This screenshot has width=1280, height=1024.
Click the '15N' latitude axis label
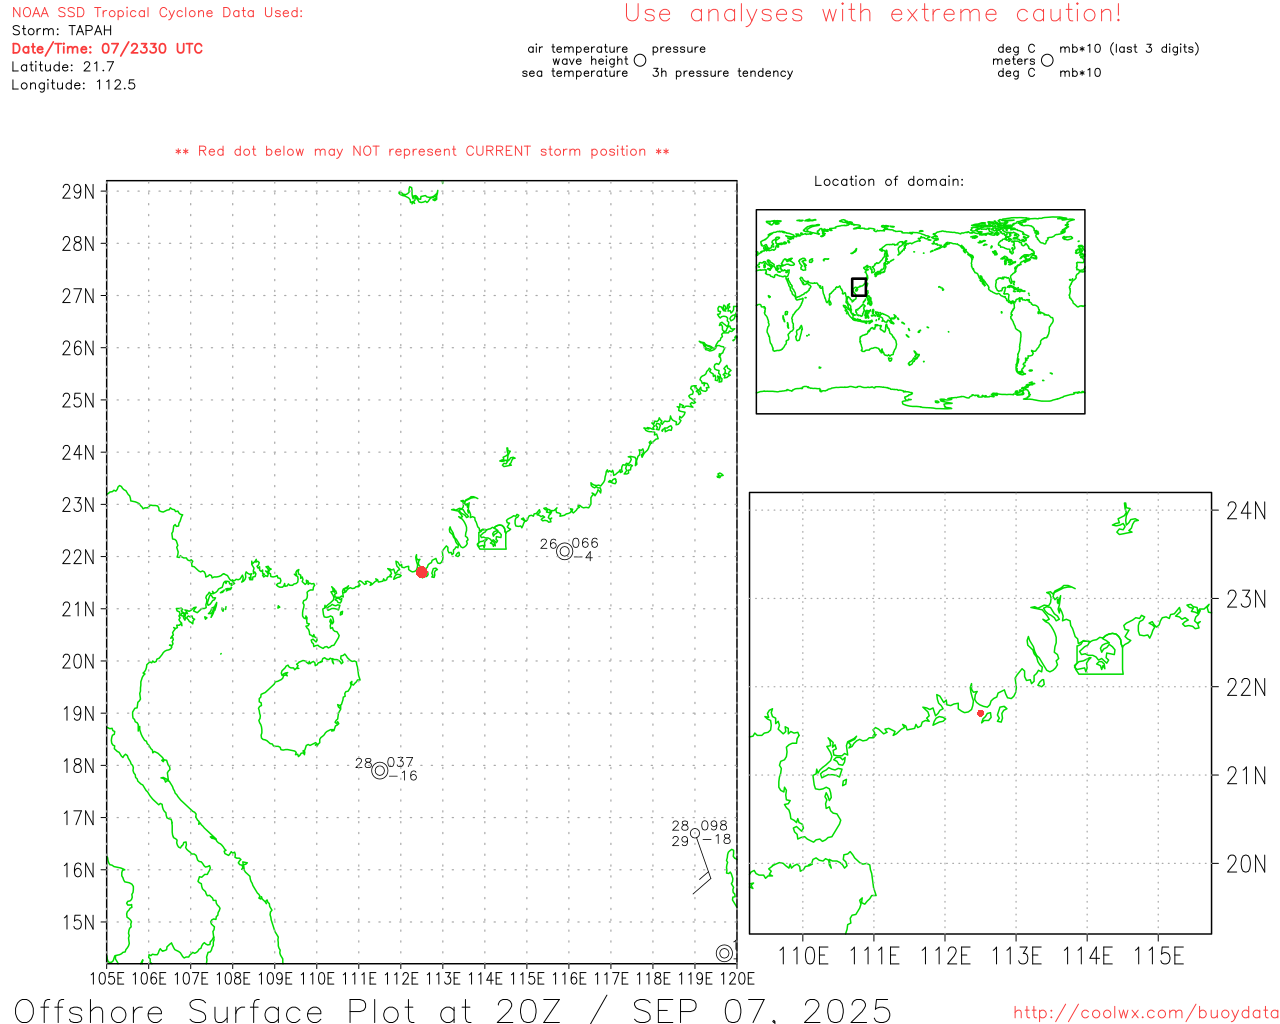[x=78, y=923]
